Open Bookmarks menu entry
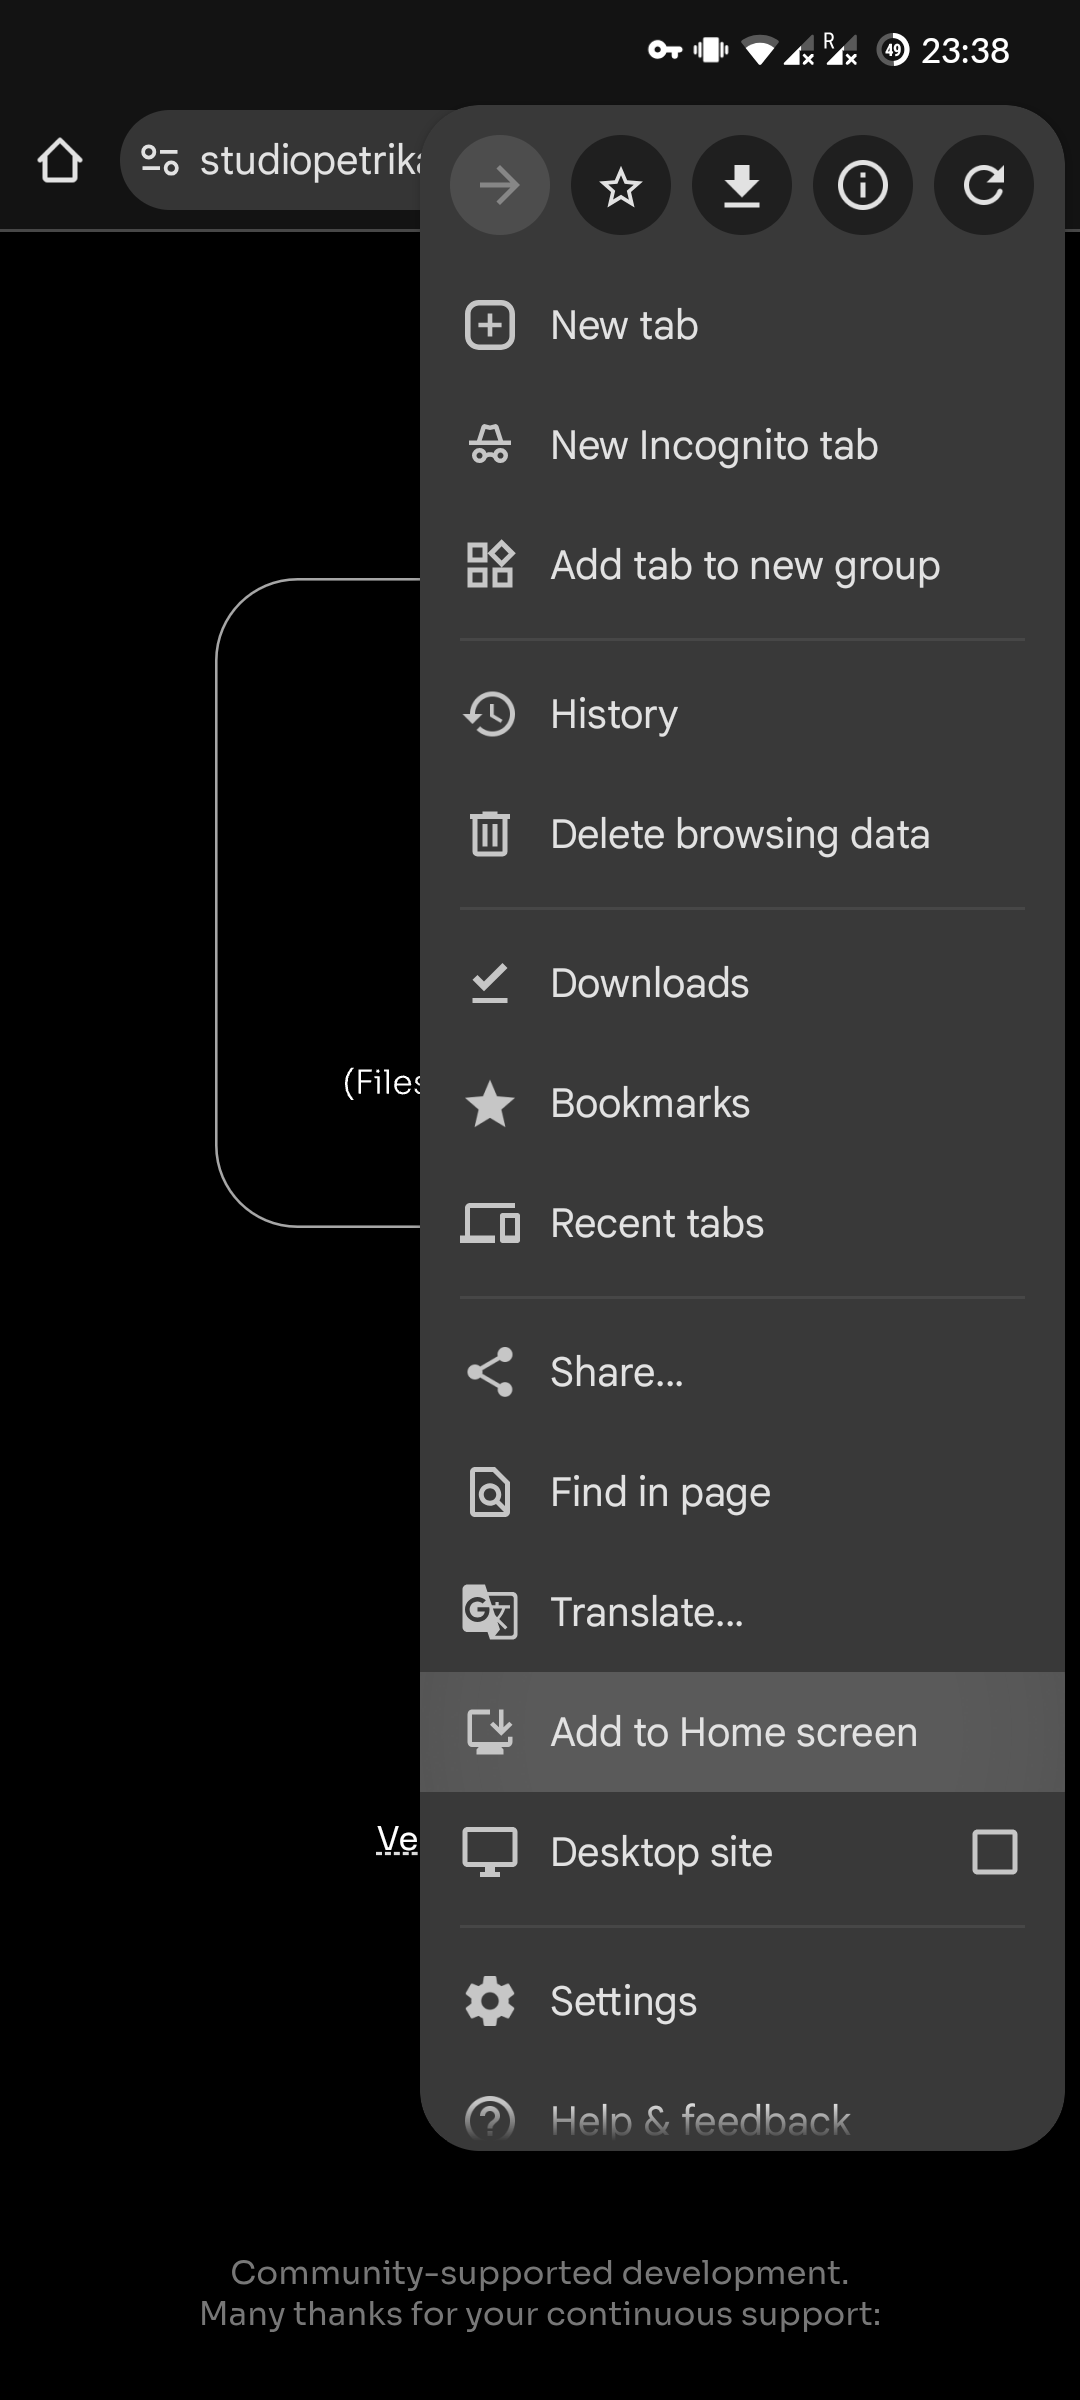The height and width of the screenshot is (2400, 1080). (x=649, y=1104)
